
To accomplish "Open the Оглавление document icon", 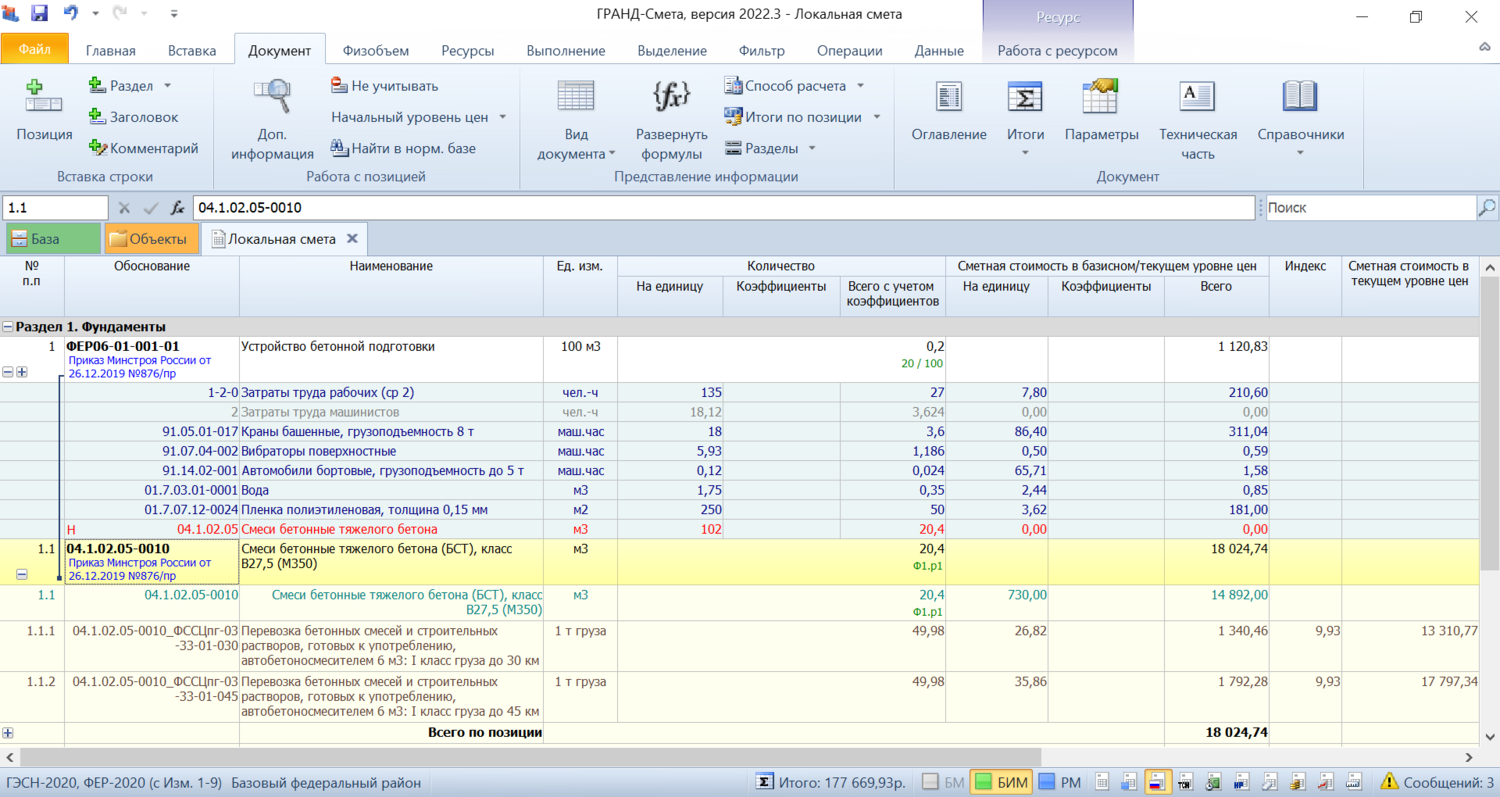I will pos(948,98).
